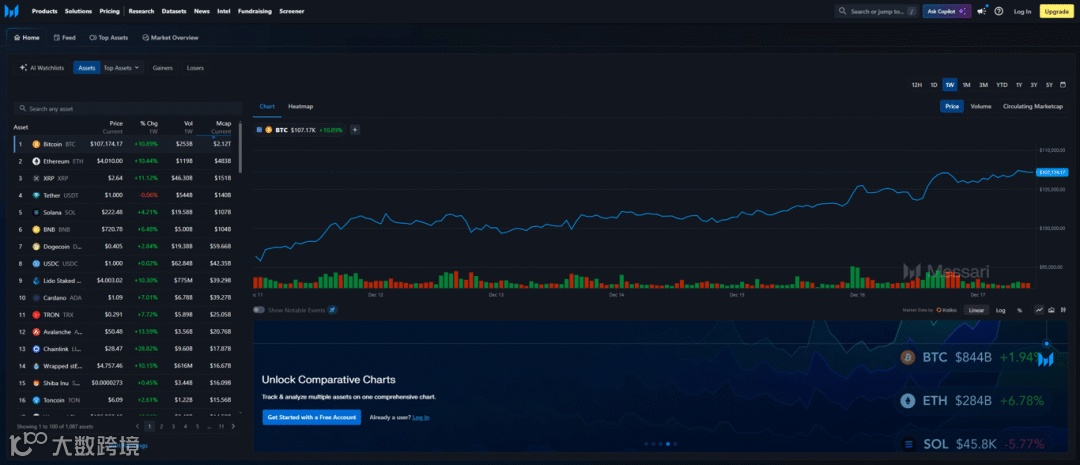Go to the next page with the right arrow
The height and width of the screenshot is (465, 1080).
pos(233,426)
